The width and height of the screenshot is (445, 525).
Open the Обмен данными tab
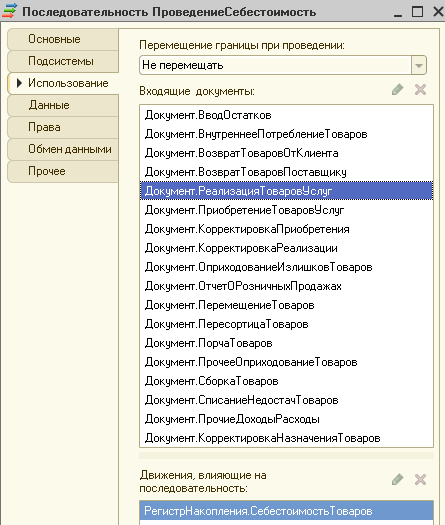[x=63, y=149]
